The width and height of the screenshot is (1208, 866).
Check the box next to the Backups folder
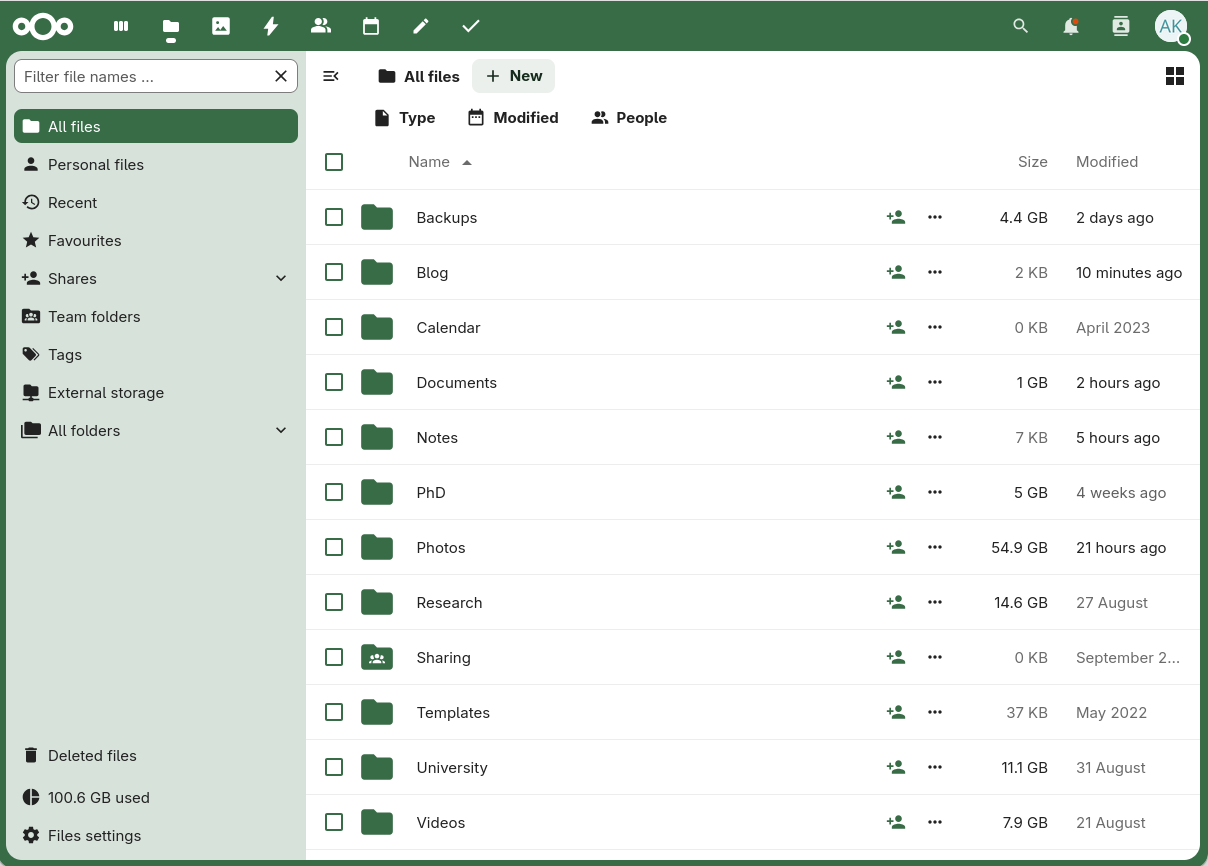click(334, 217)
